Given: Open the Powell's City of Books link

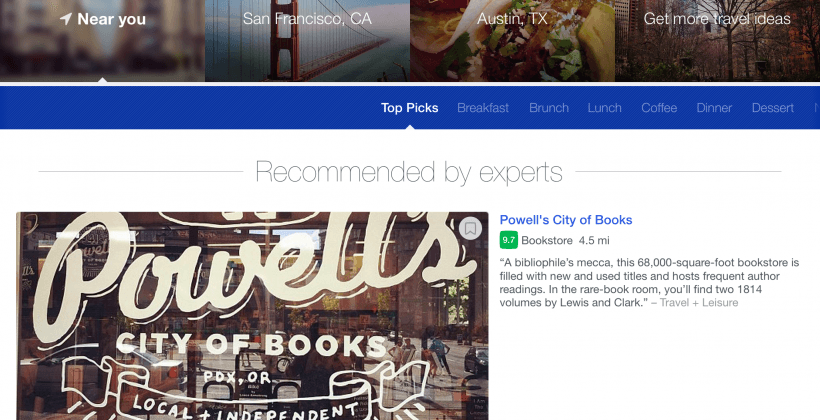Looking at the screenshot, I should point(566,220).
